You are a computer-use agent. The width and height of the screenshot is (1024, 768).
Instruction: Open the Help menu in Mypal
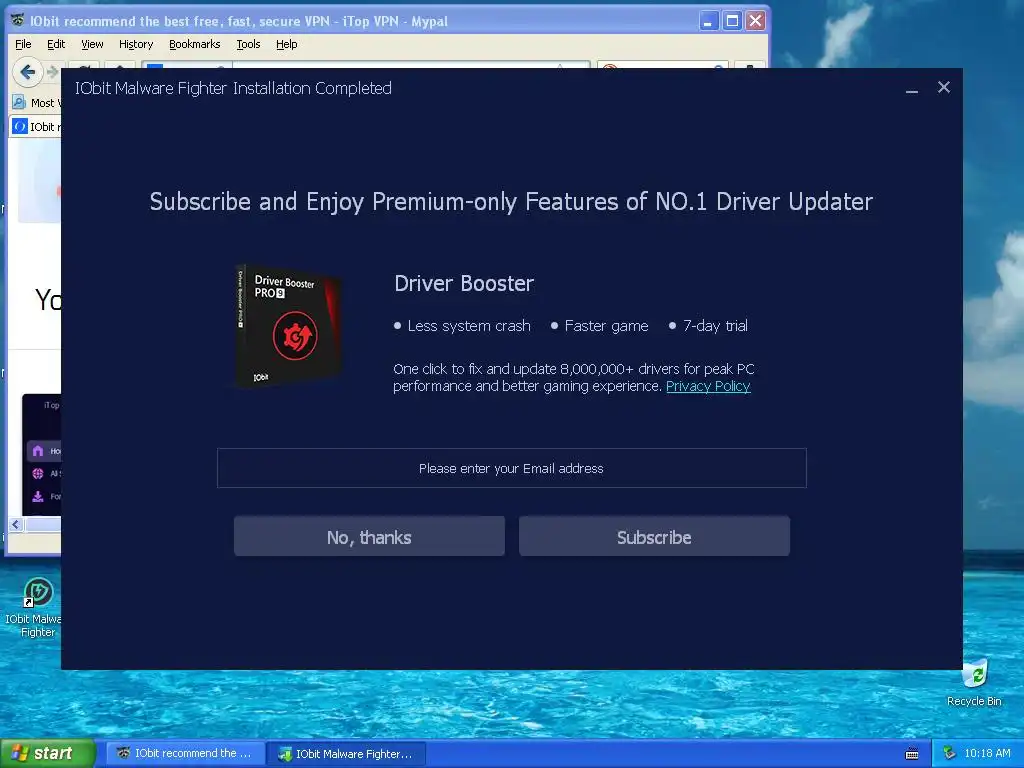coord(286,44)
